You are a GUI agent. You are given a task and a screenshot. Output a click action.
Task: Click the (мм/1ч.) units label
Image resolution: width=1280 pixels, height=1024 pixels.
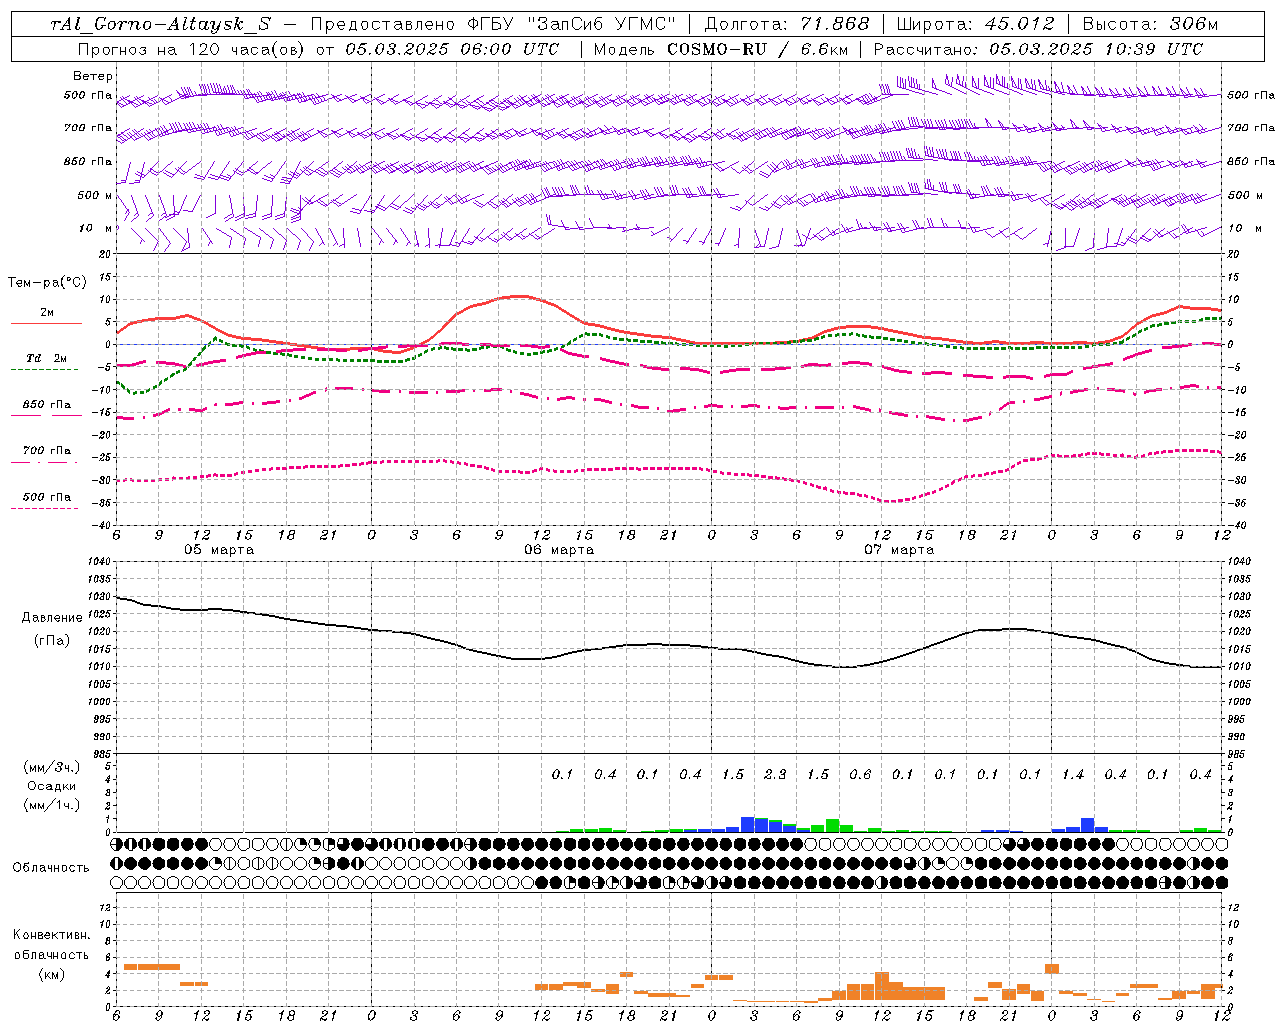(x=51, y=805)
